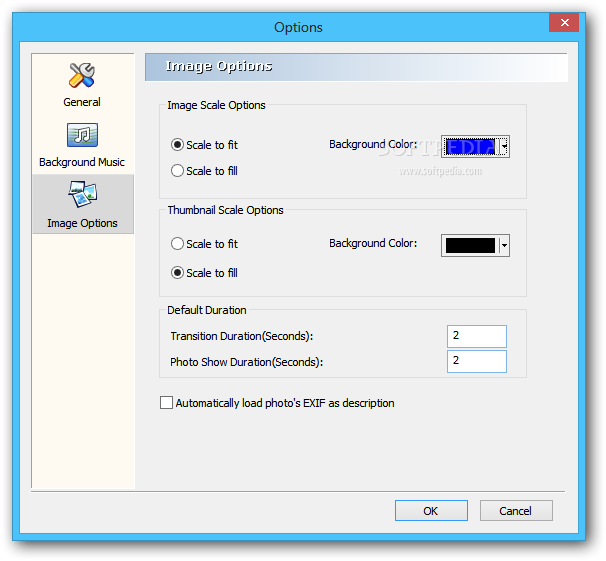Click the Default Duration group title

coord(207,310)
